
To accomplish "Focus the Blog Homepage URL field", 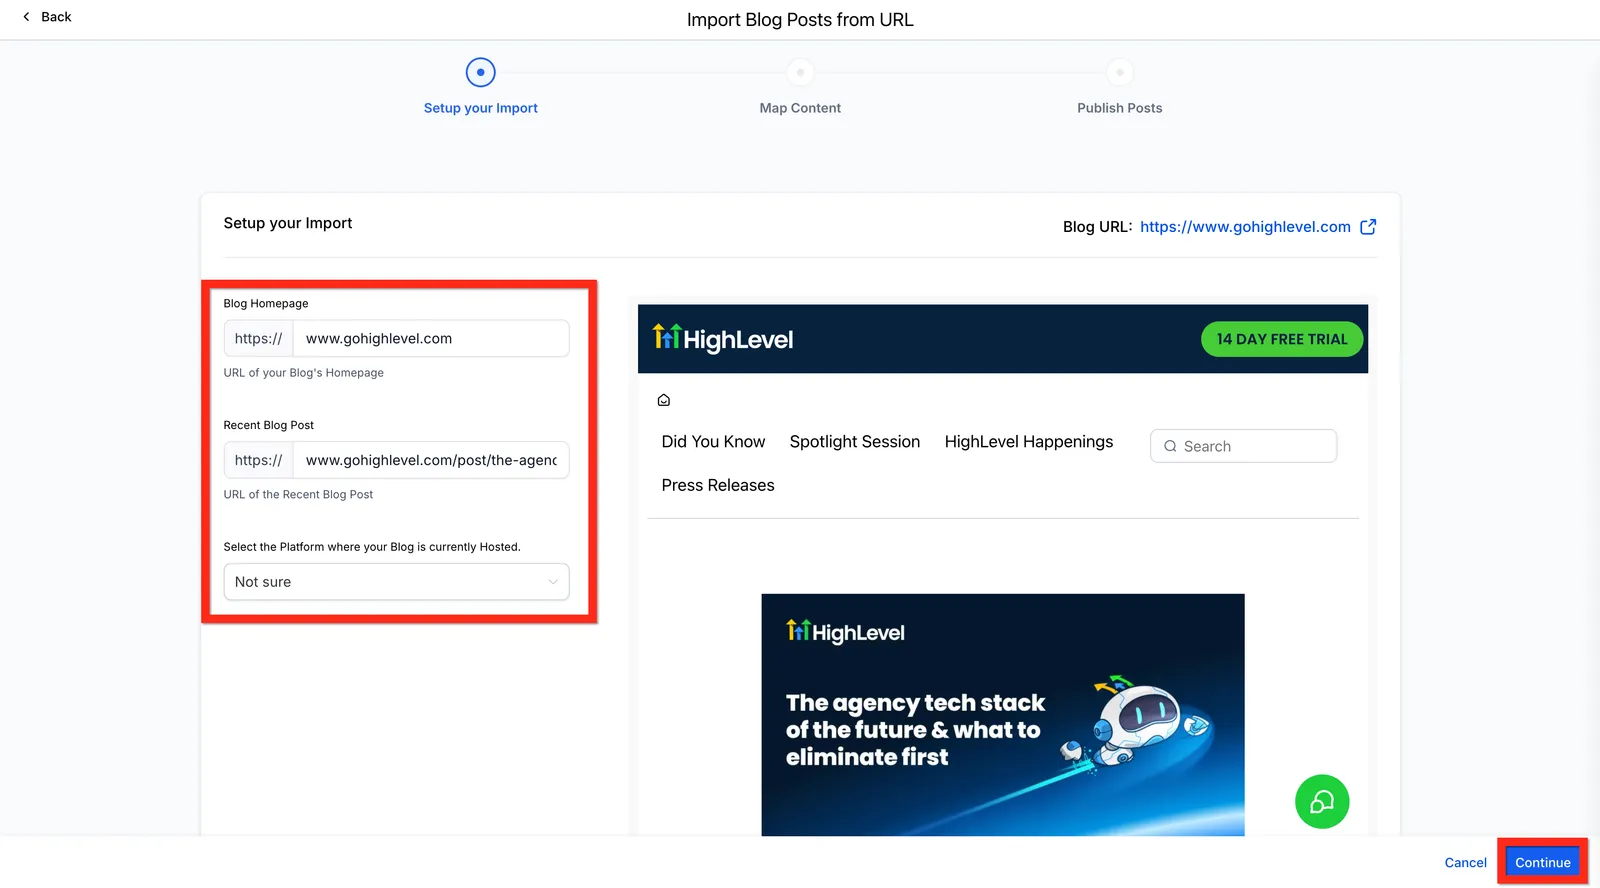I will click(431, 339).
